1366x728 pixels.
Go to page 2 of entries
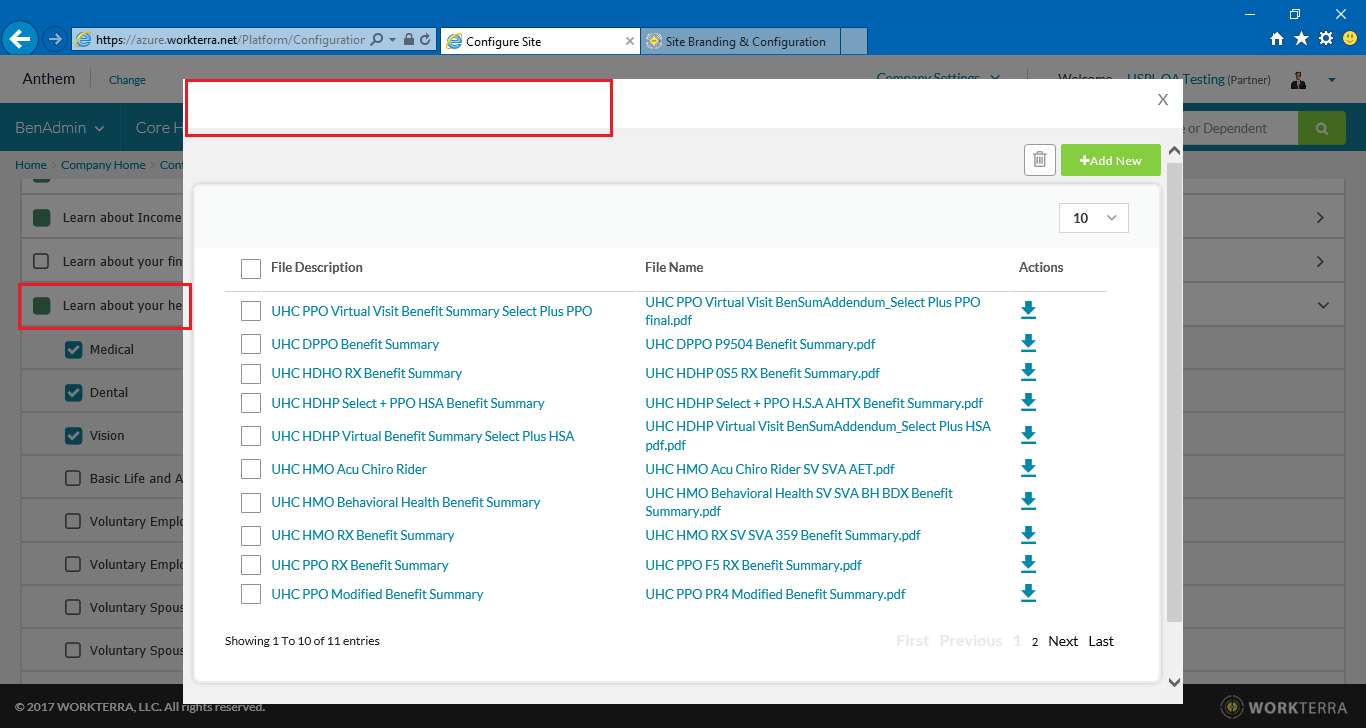coord(1035,642)
